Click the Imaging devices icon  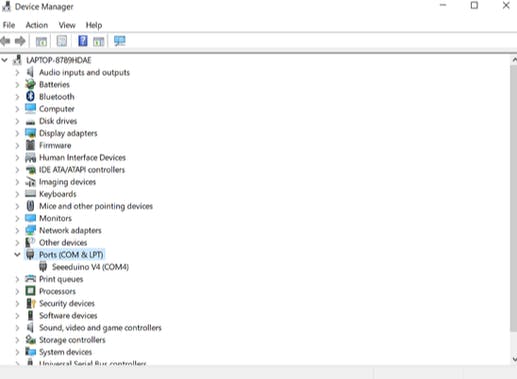pyautogui.click(x=30, y=182)
